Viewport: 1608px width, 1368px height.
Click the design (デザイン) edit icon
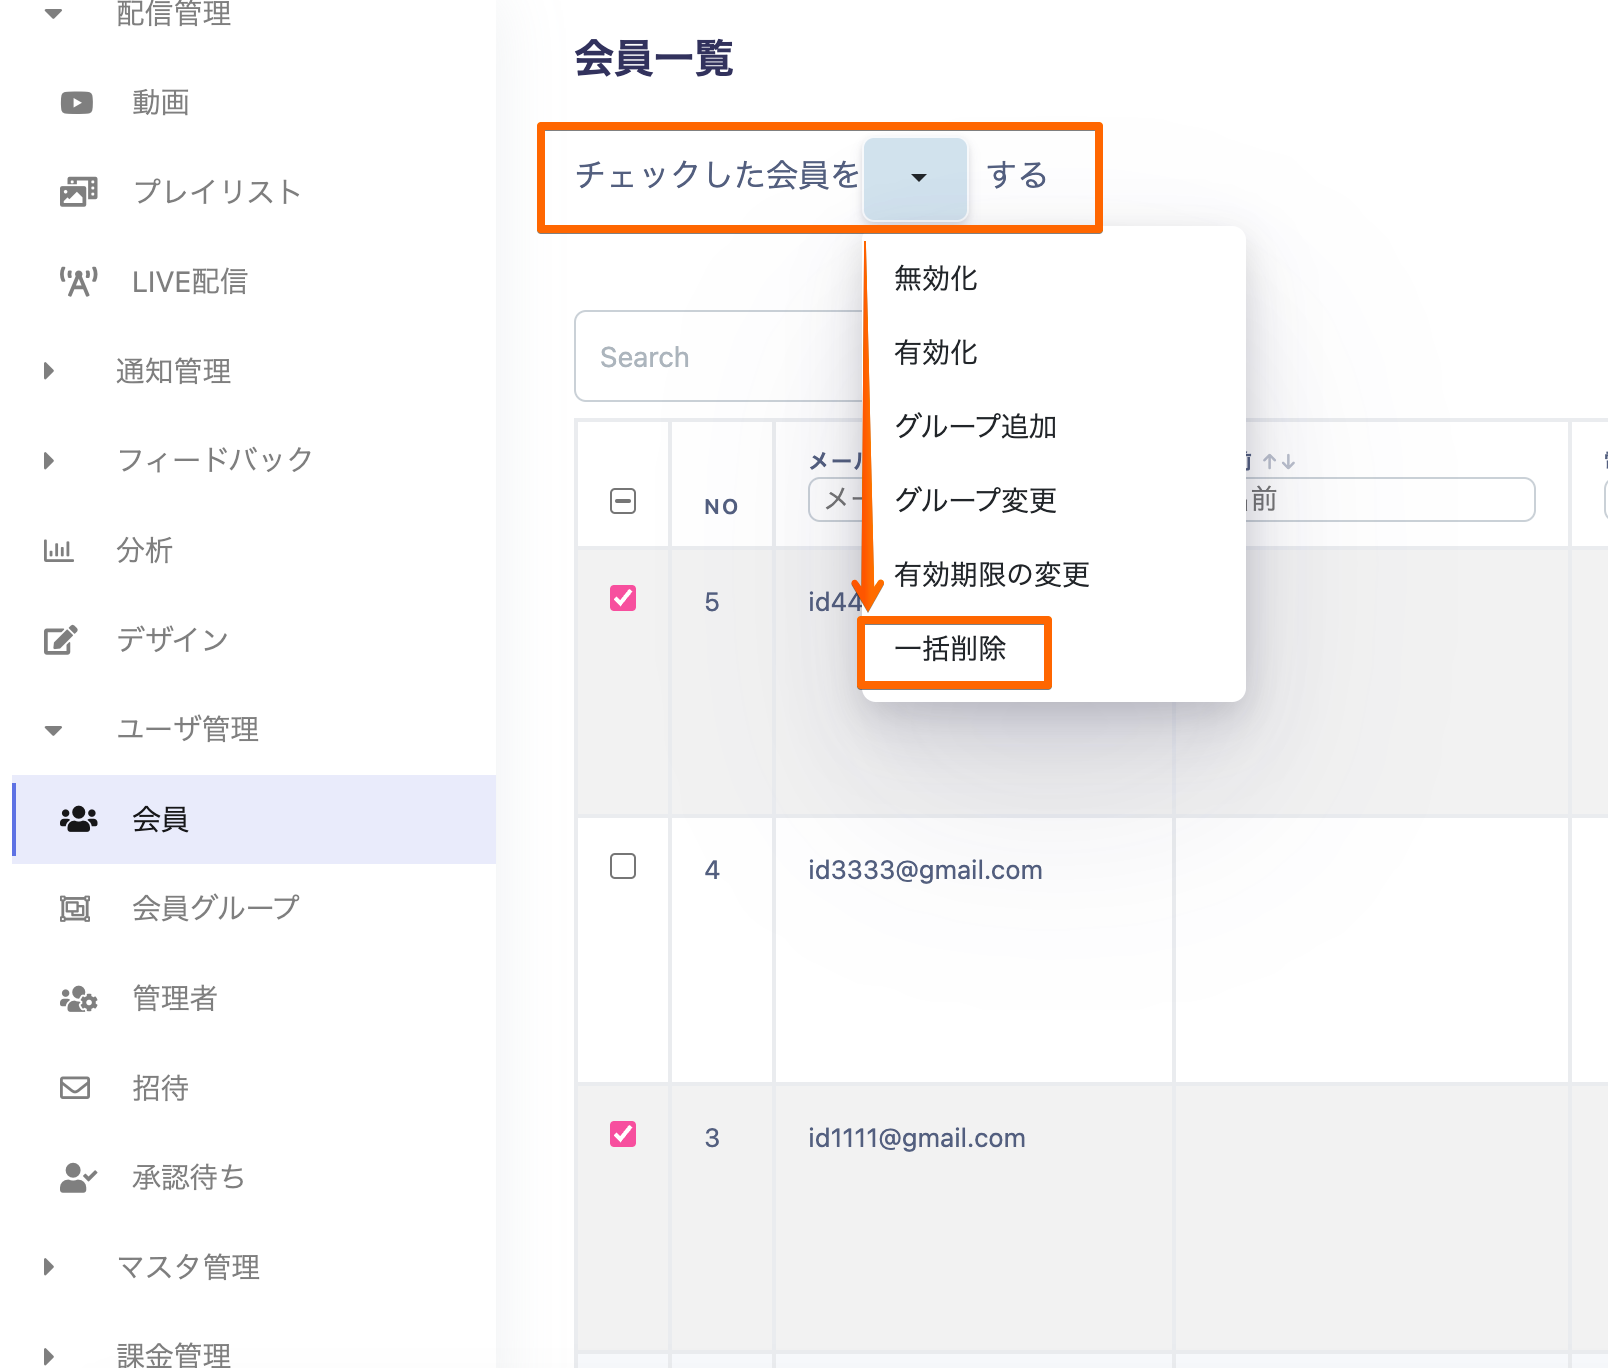[x=60, y=640]
